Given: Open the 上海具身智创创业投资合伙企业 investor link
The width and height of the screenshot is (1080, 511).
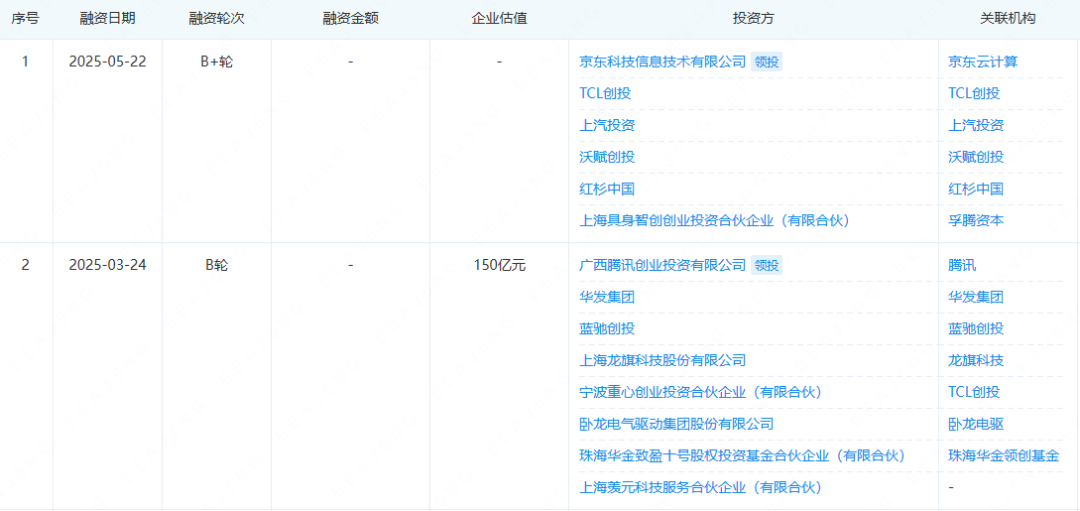Looking at the screenshot, I should tap(714, 220).
